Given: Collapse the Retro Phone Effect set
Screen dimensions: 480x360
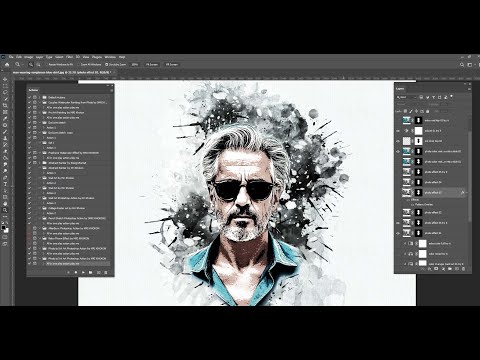Looking at the screenshot, I should tap(40, 238).
